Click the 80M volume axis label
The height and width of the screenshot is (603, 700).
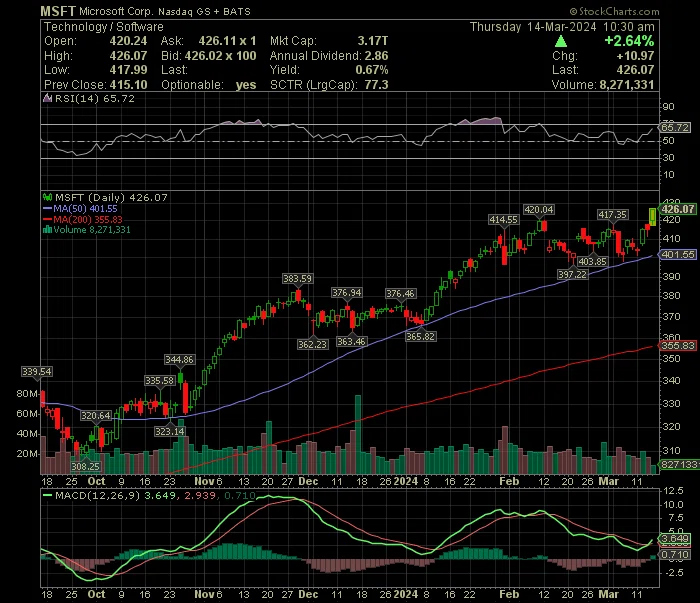[27, 394]
